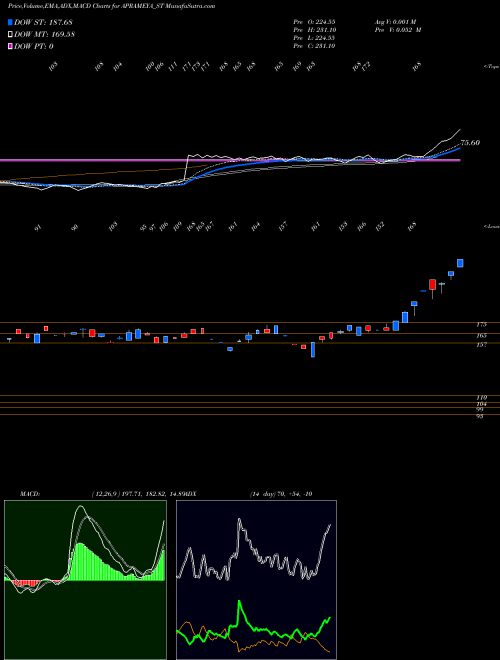
Task: Click the Avg V average volume value
Action: 395,22
